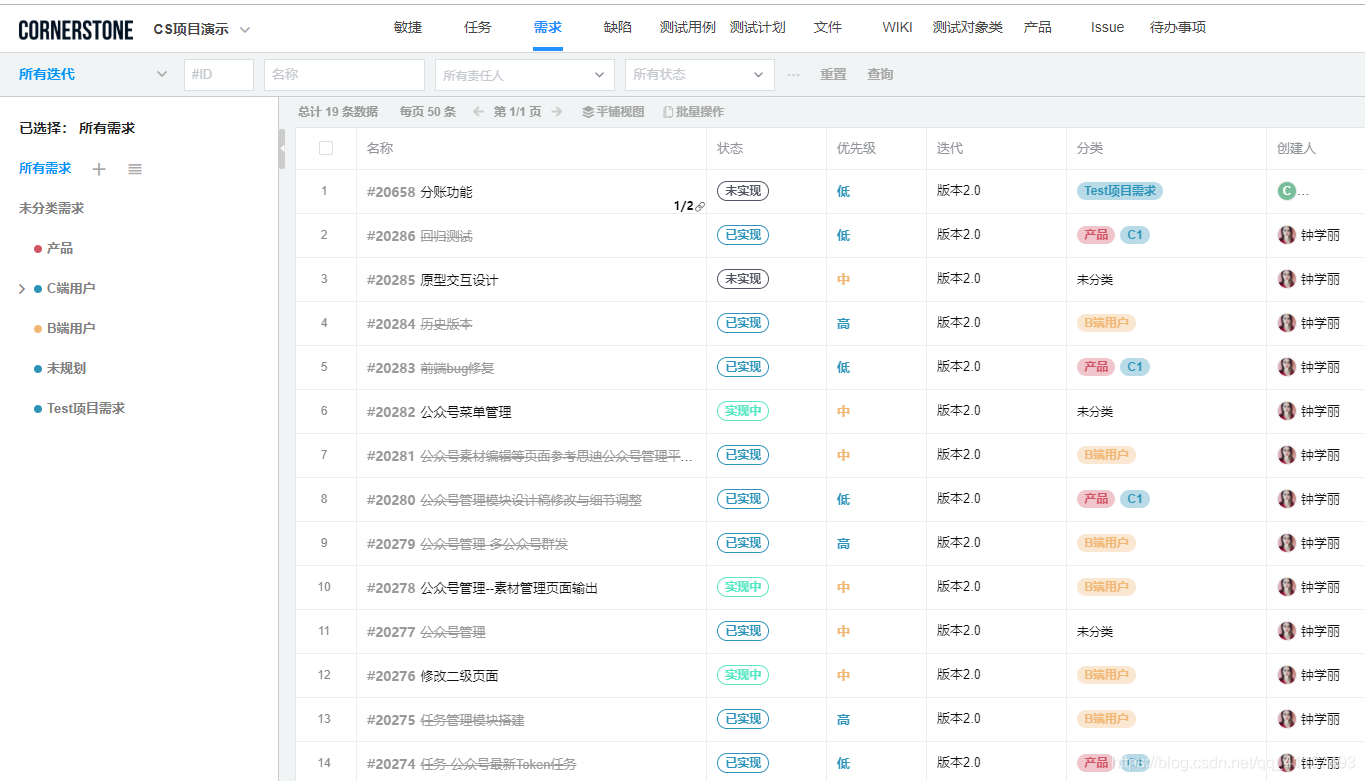Switch to 平铺视图
The width and height of the screenshot is (1365, 781).
[x=613, y=112]
